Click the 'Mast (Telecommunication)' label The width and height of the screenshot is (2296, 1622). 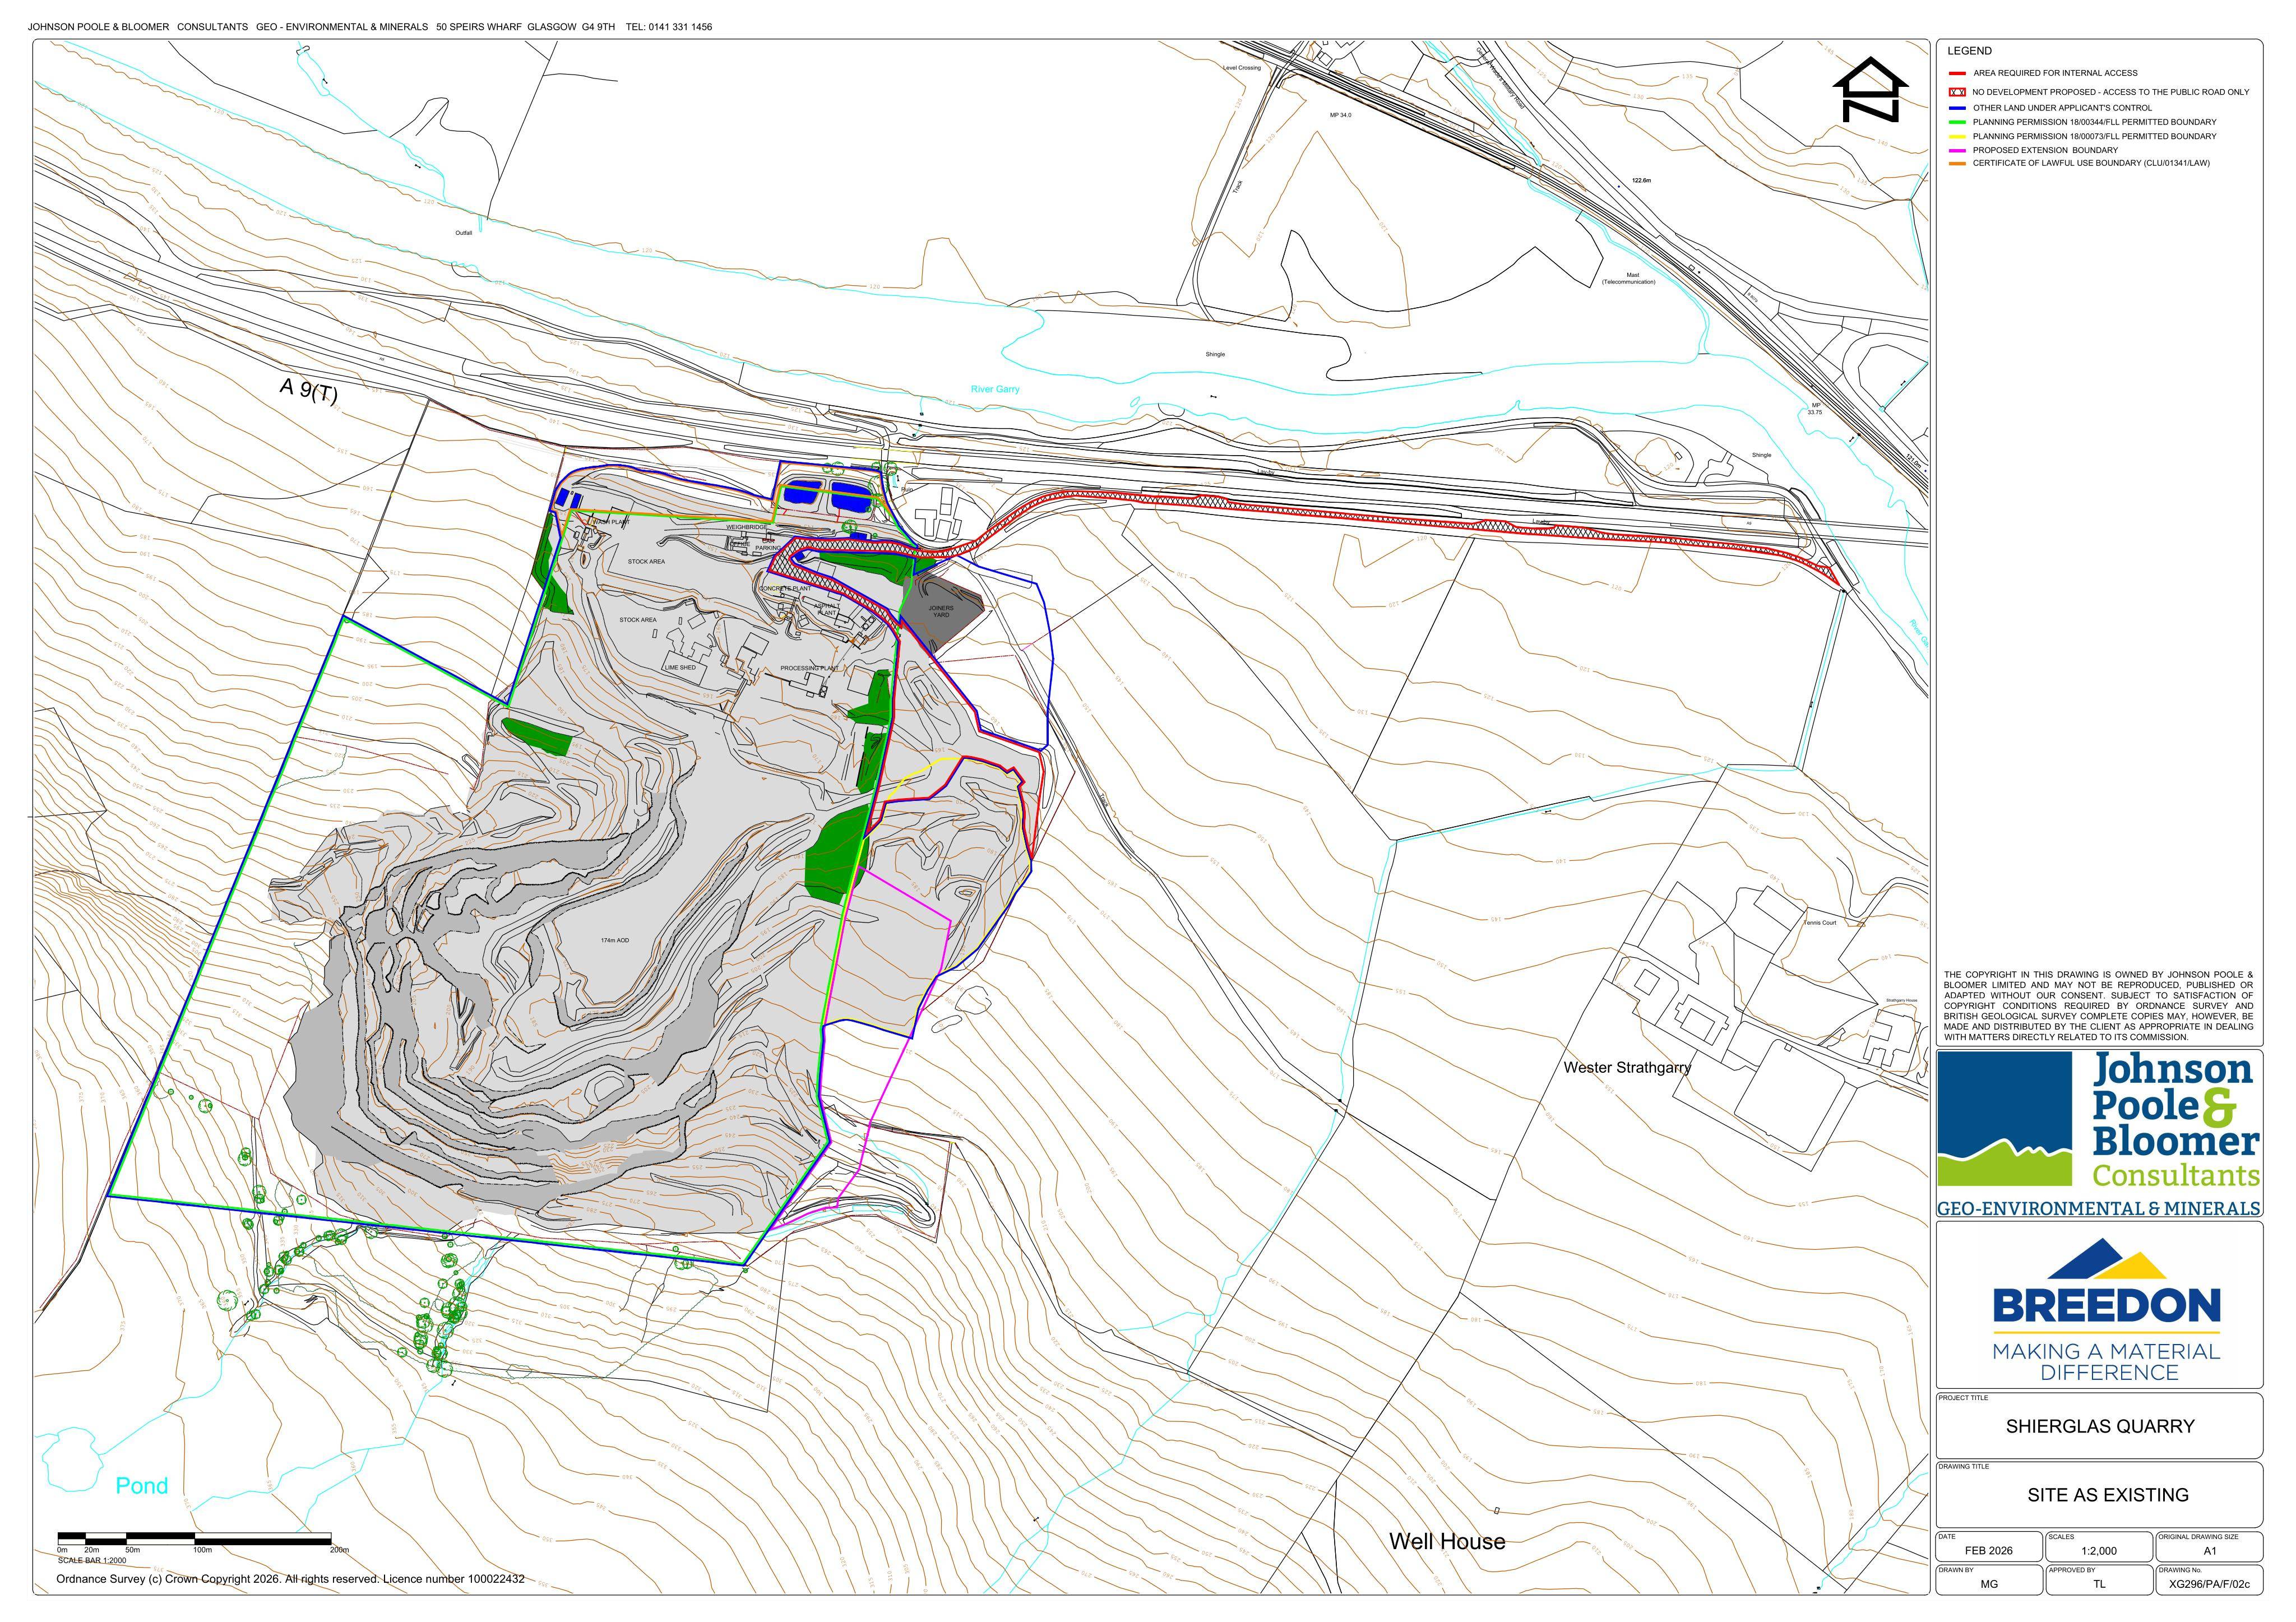tap(1628, 278)
